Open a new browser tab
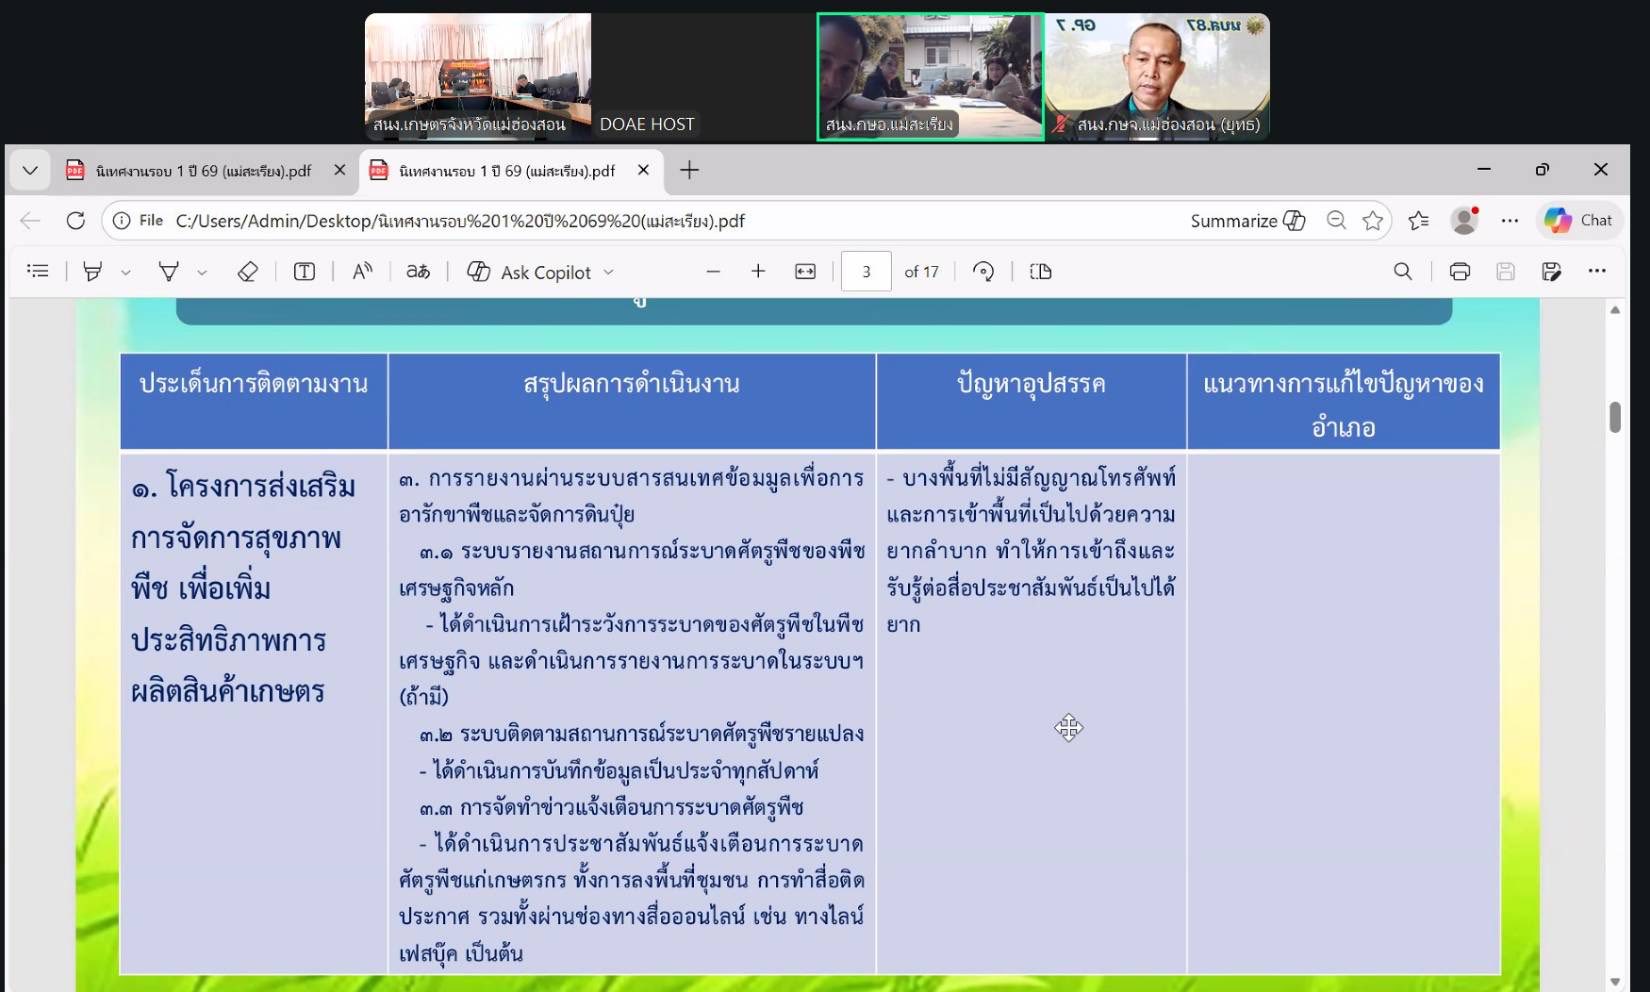Image resolution: width=1650 pixels, height=992 pixels. click(x=689, y=171)
